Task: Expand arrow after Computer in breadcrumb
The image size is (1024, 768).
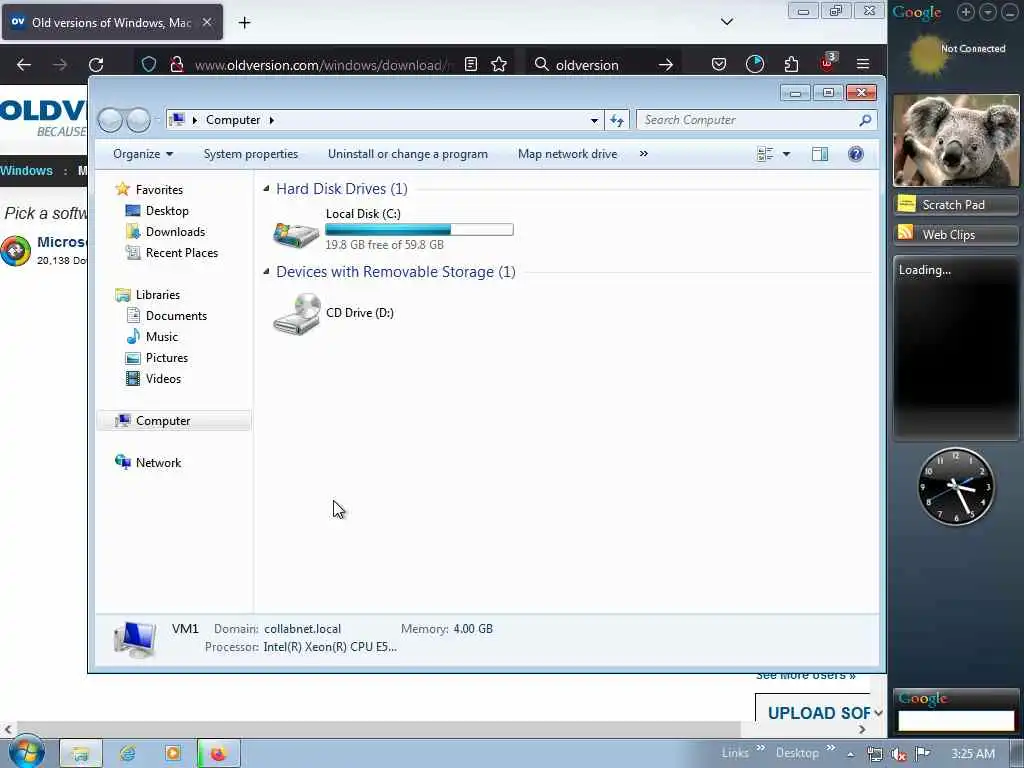Action: tap(272, 120)
